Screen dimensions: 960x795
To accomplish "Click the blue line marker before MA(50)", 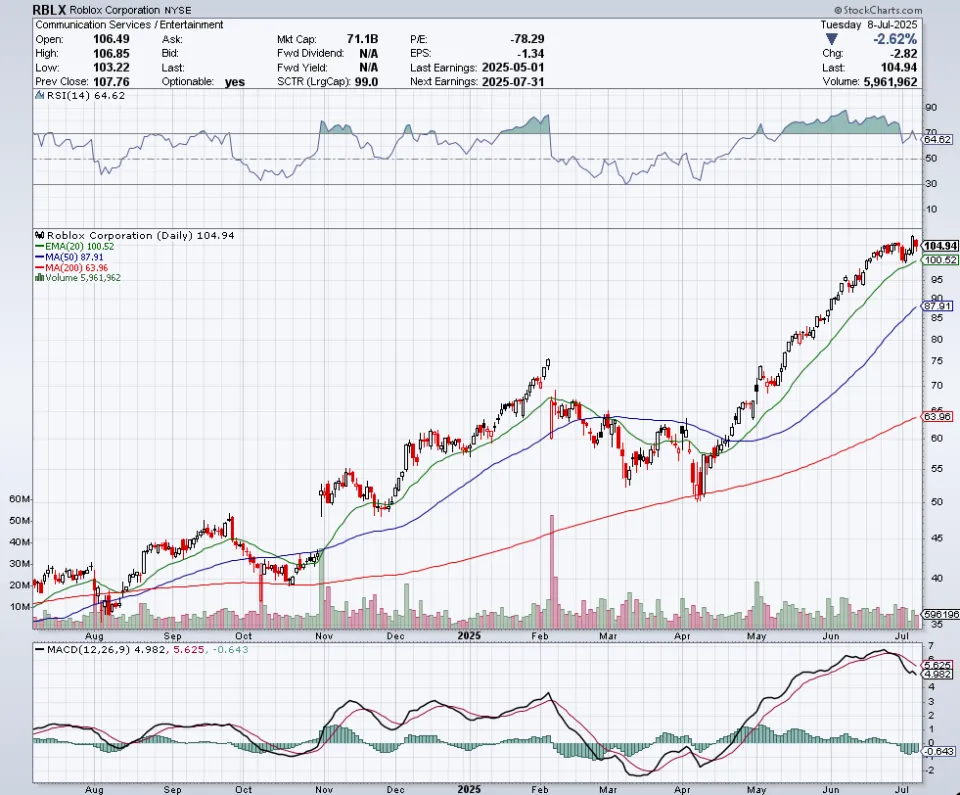I will point(40,257).
